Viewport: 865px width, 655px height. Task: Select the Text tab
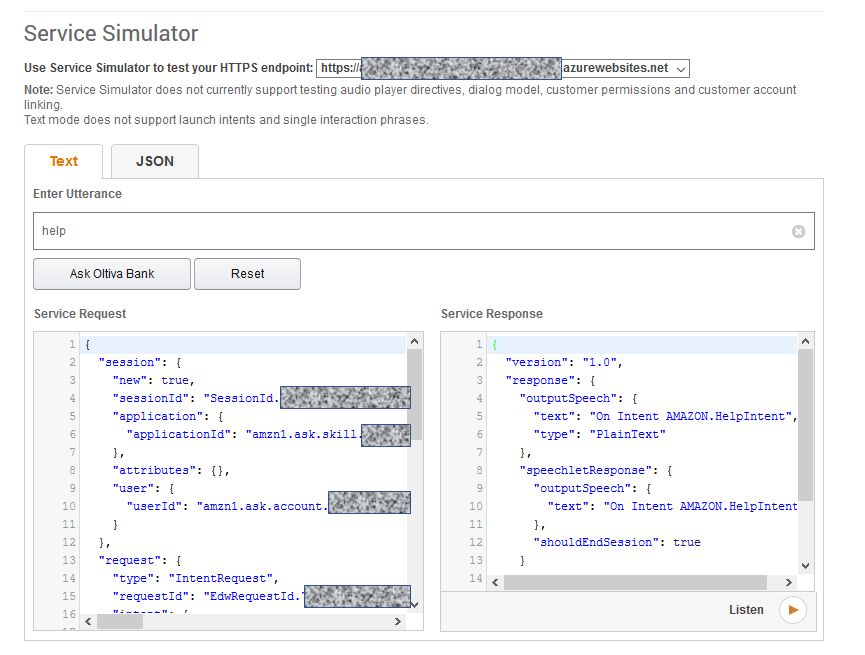point(64,161)
